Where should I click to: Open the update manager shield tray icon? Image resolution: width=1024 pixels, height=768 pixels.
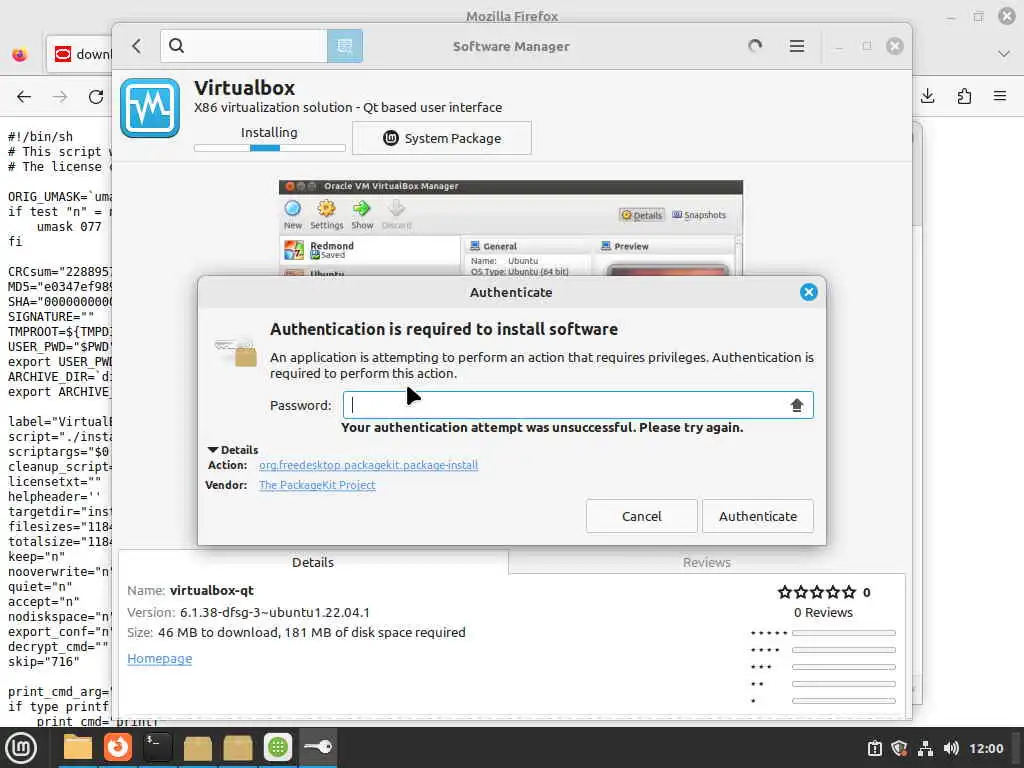pos(899,748)
